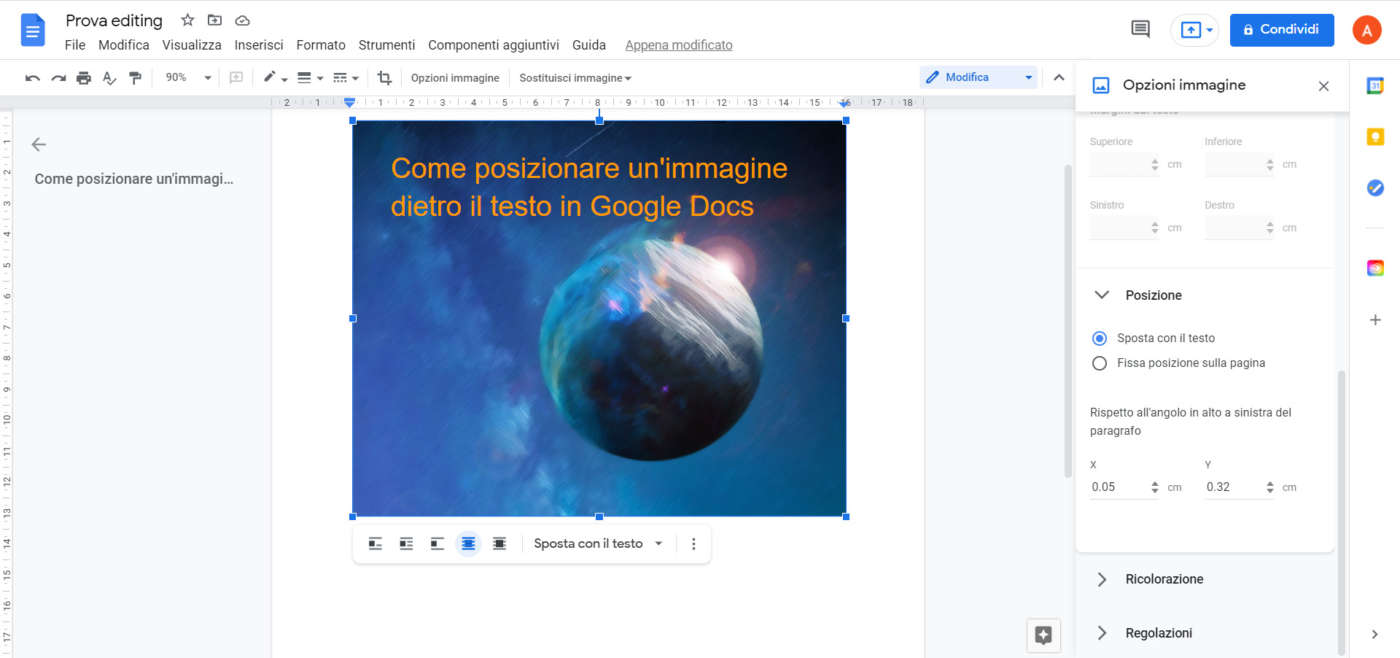
Task: Click the 'Sostituisci immagine' button
Action: [x=575, y=78]
